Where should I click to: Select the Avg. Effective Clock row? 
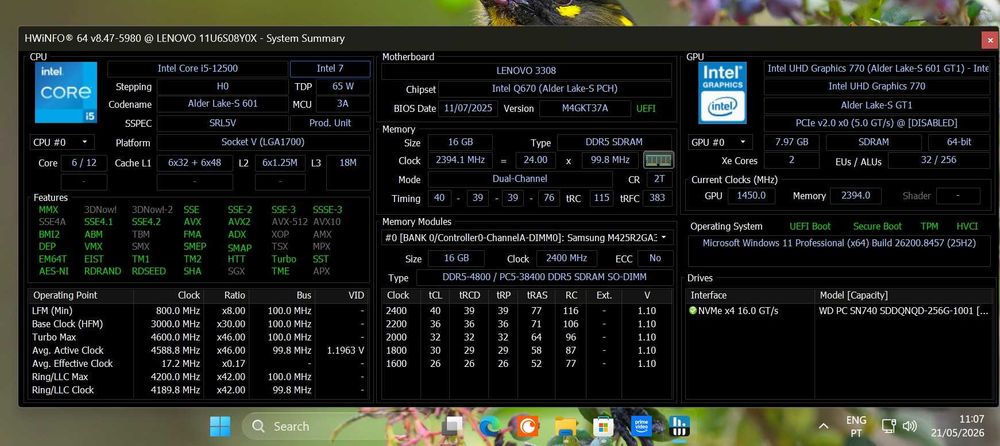tap(199, 364)
